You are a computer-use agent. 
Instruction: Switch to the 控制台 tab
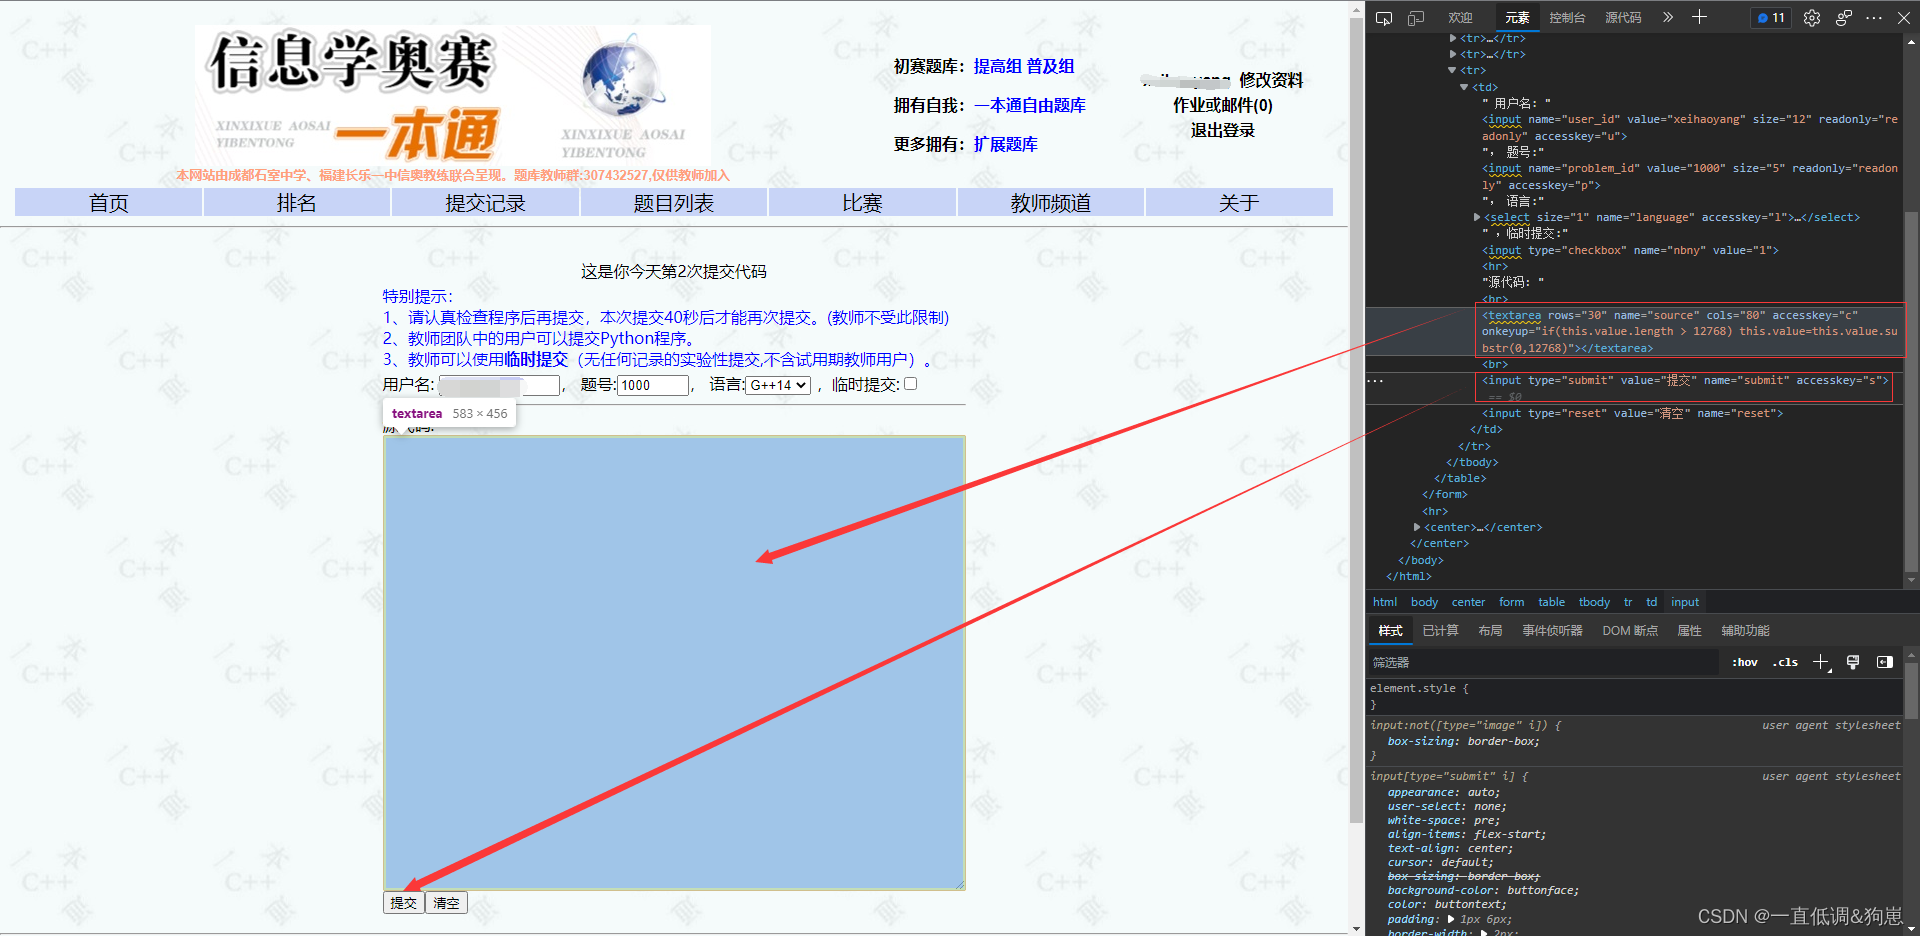tap(1566, 17)
